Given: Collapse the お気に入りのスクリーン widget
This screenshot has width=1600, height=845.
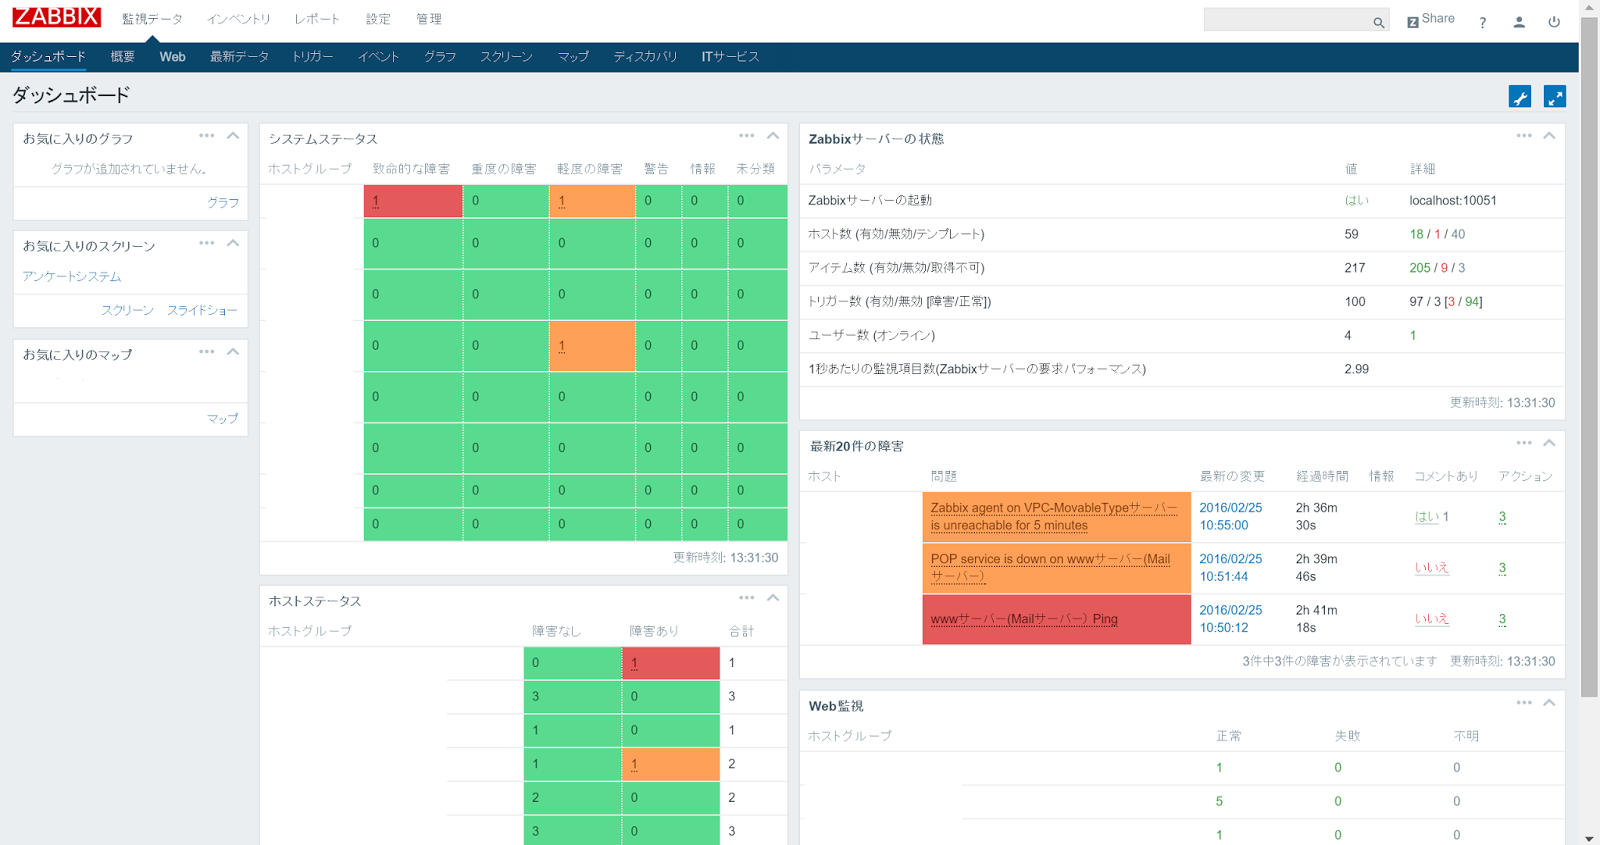Looking at the screenshot, I should (233, 243).
